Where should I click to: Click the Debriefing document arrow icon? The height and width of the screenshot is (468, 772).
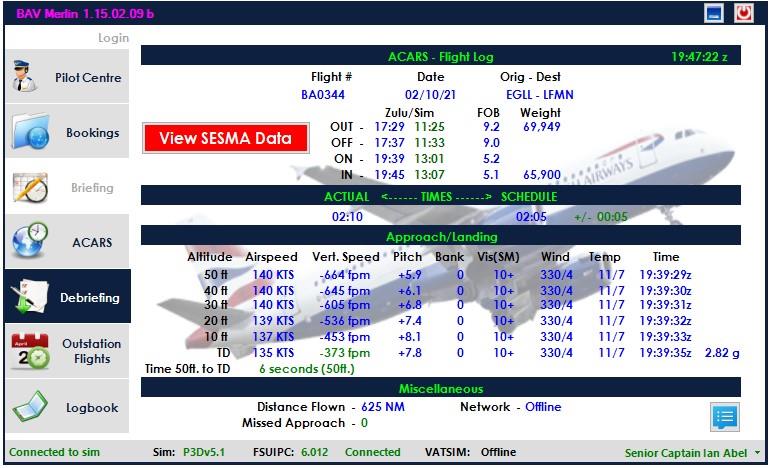(x=29, y=296)
